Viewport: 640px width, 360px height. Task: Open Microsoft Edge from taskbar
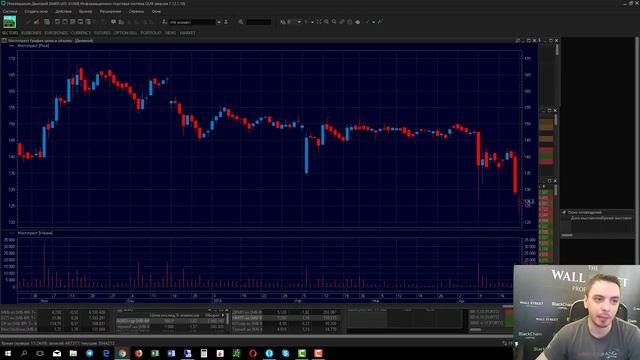[106, 353]
